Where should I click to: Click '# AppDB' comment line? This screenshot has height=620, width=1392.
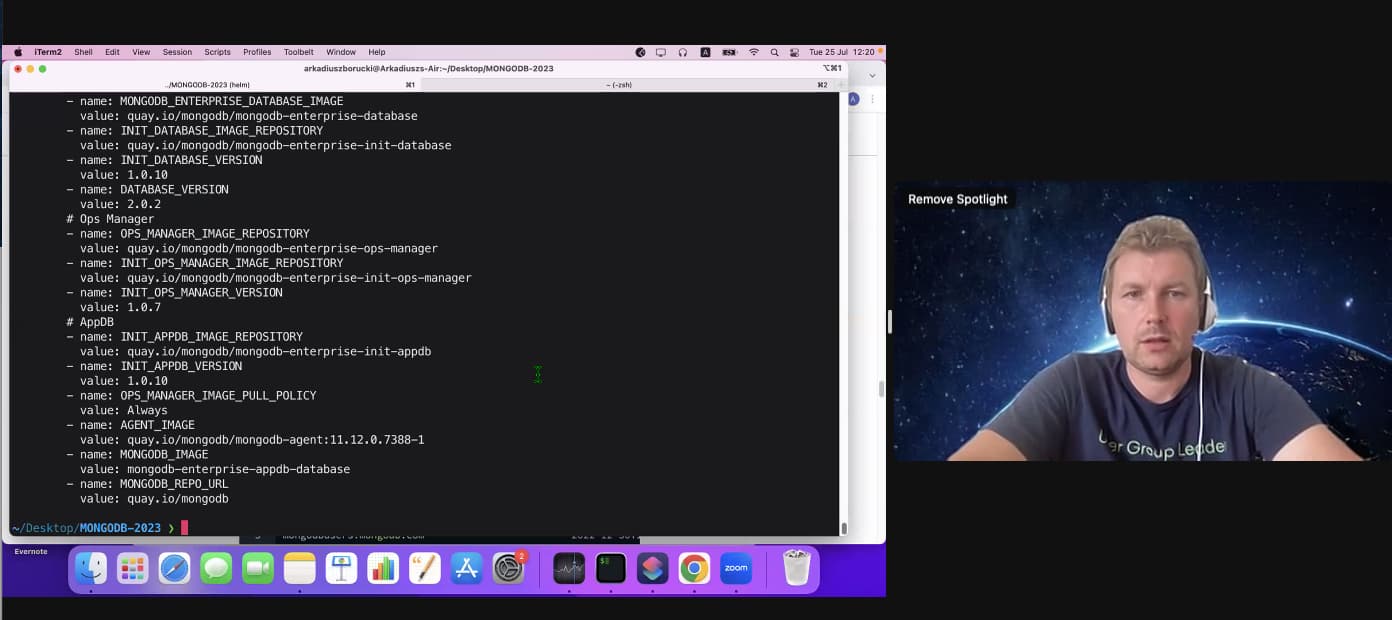click(x=90, y=322)
